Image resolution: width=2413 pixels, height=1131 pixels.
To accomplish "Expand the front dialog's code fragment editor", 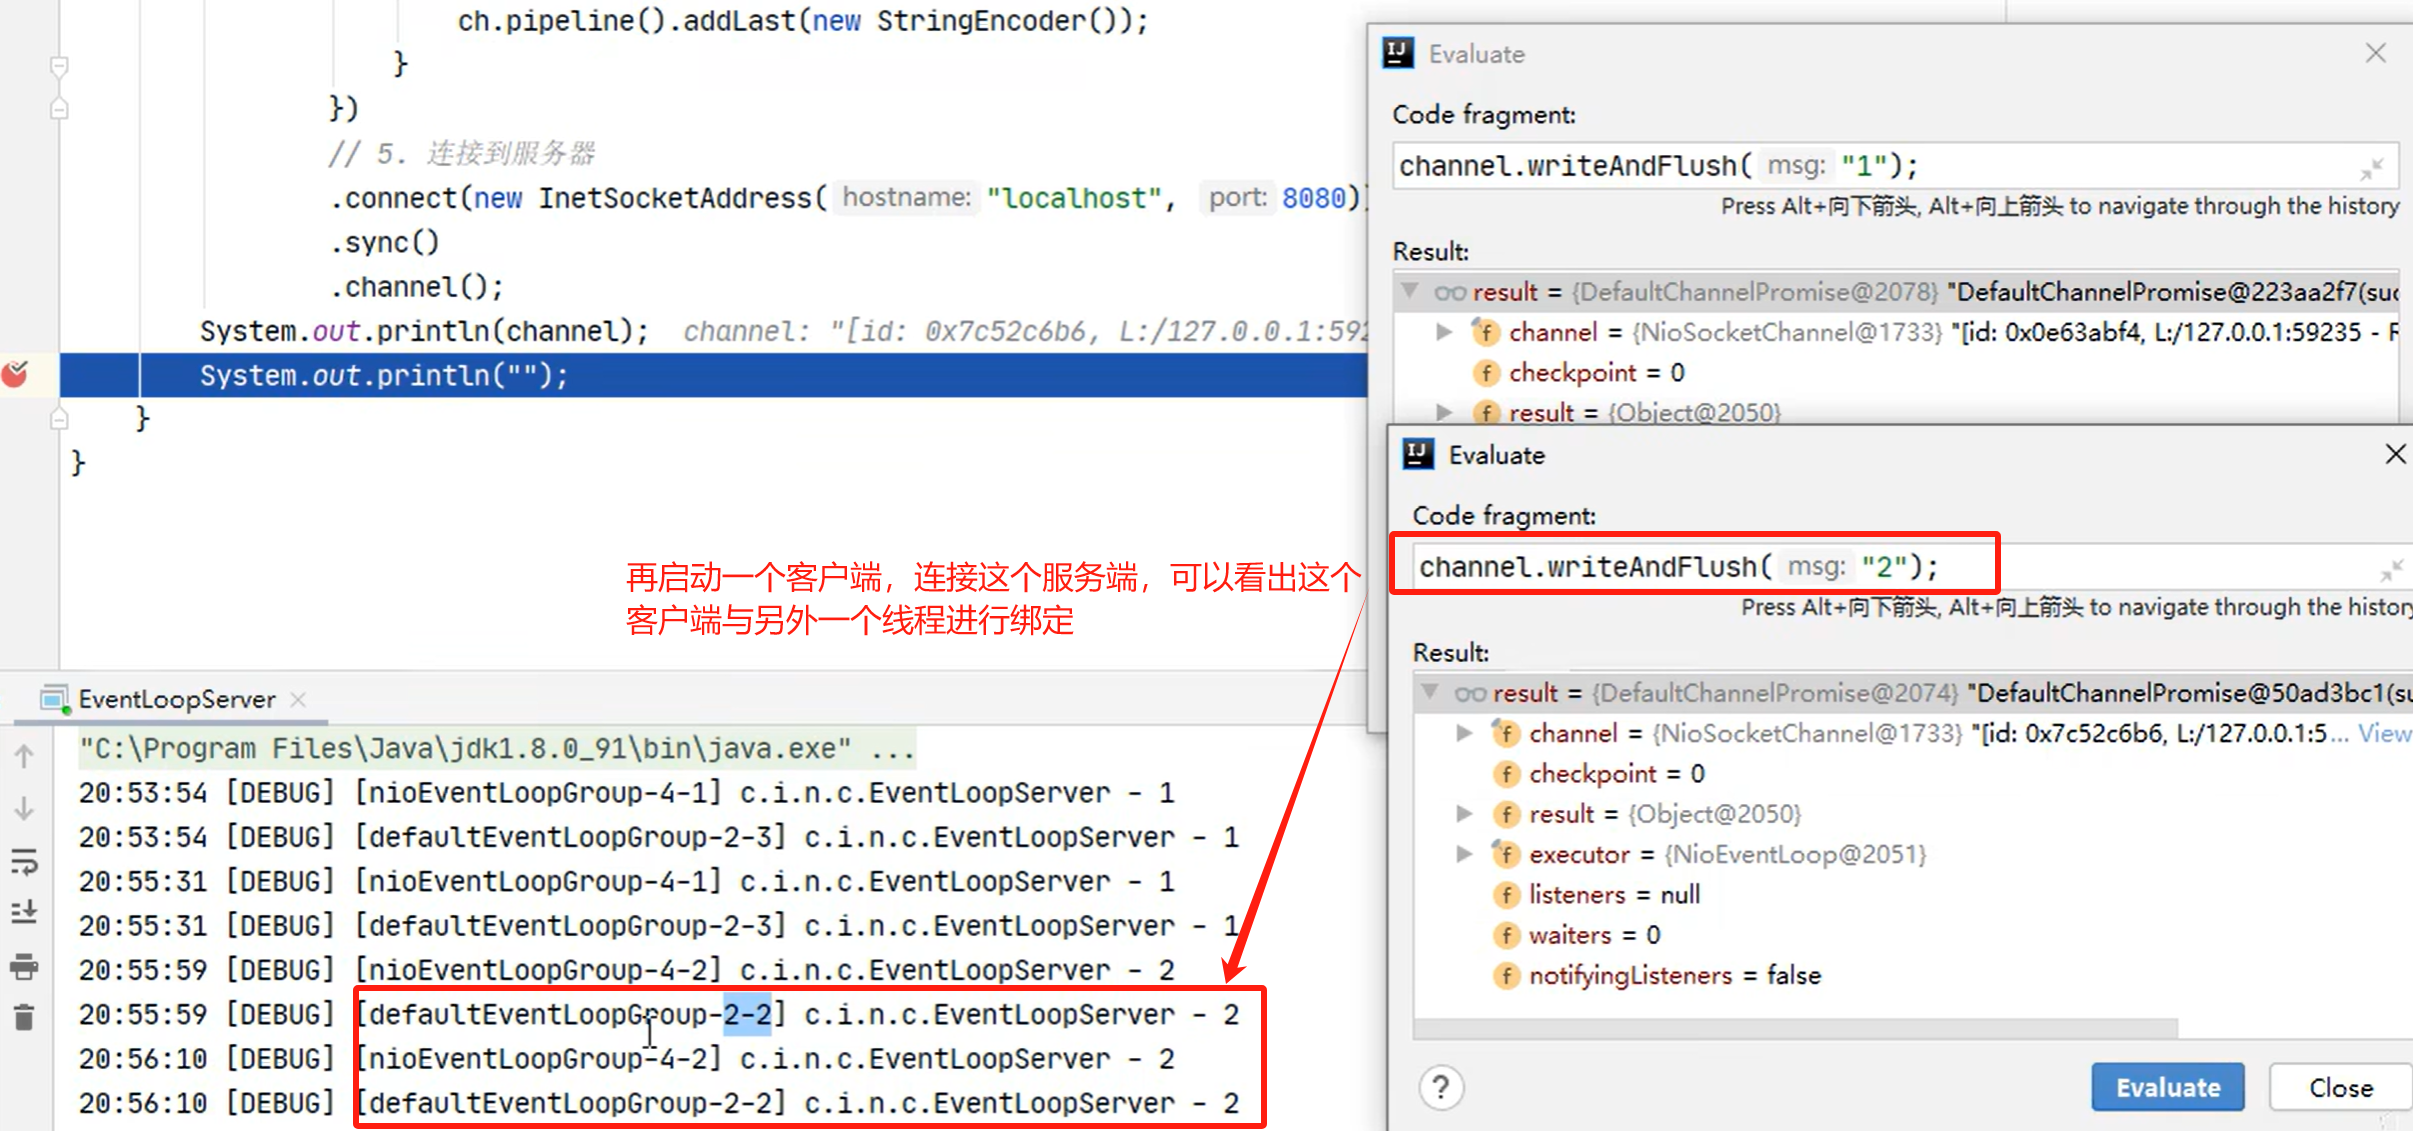I will pyautogui.click(x=2390, y=570).
